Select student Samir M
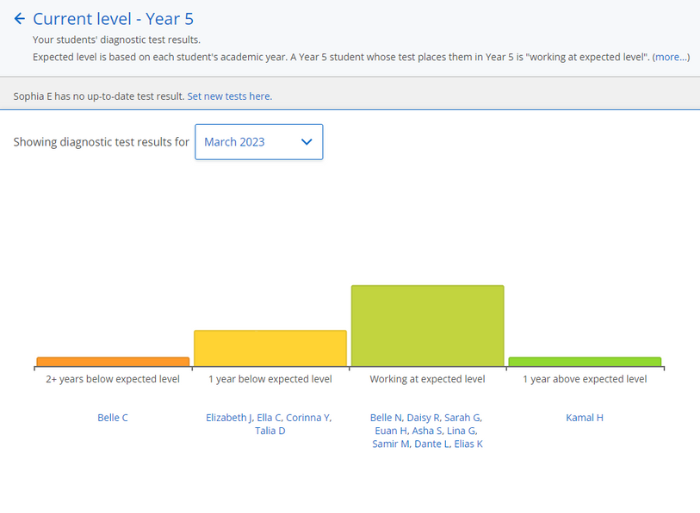Image resolution: width=700 pixels, height=513 pixels. click(390, 444)
